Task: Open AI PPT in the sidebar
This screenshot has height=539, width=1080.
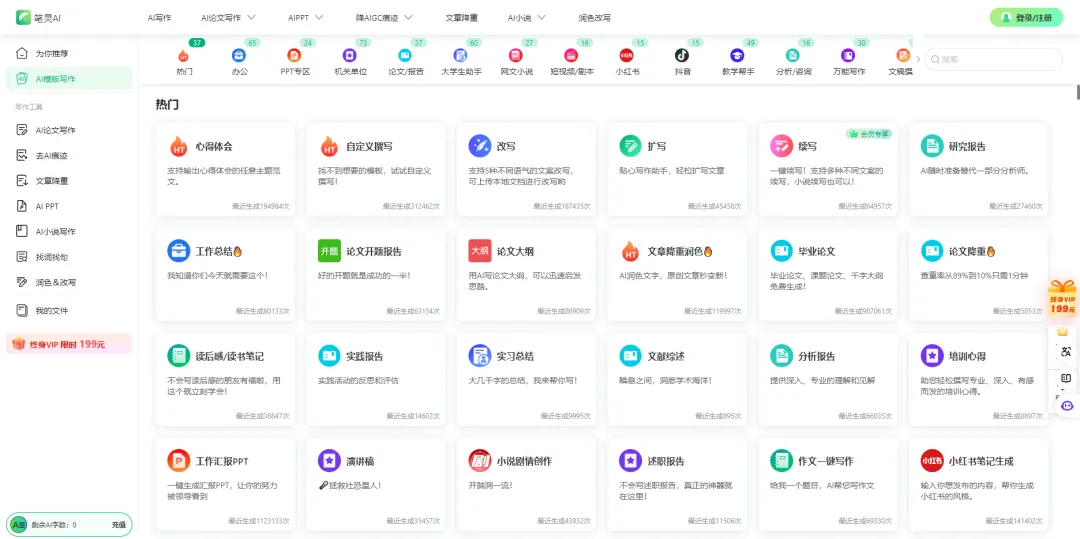Action: click(69, 206)
